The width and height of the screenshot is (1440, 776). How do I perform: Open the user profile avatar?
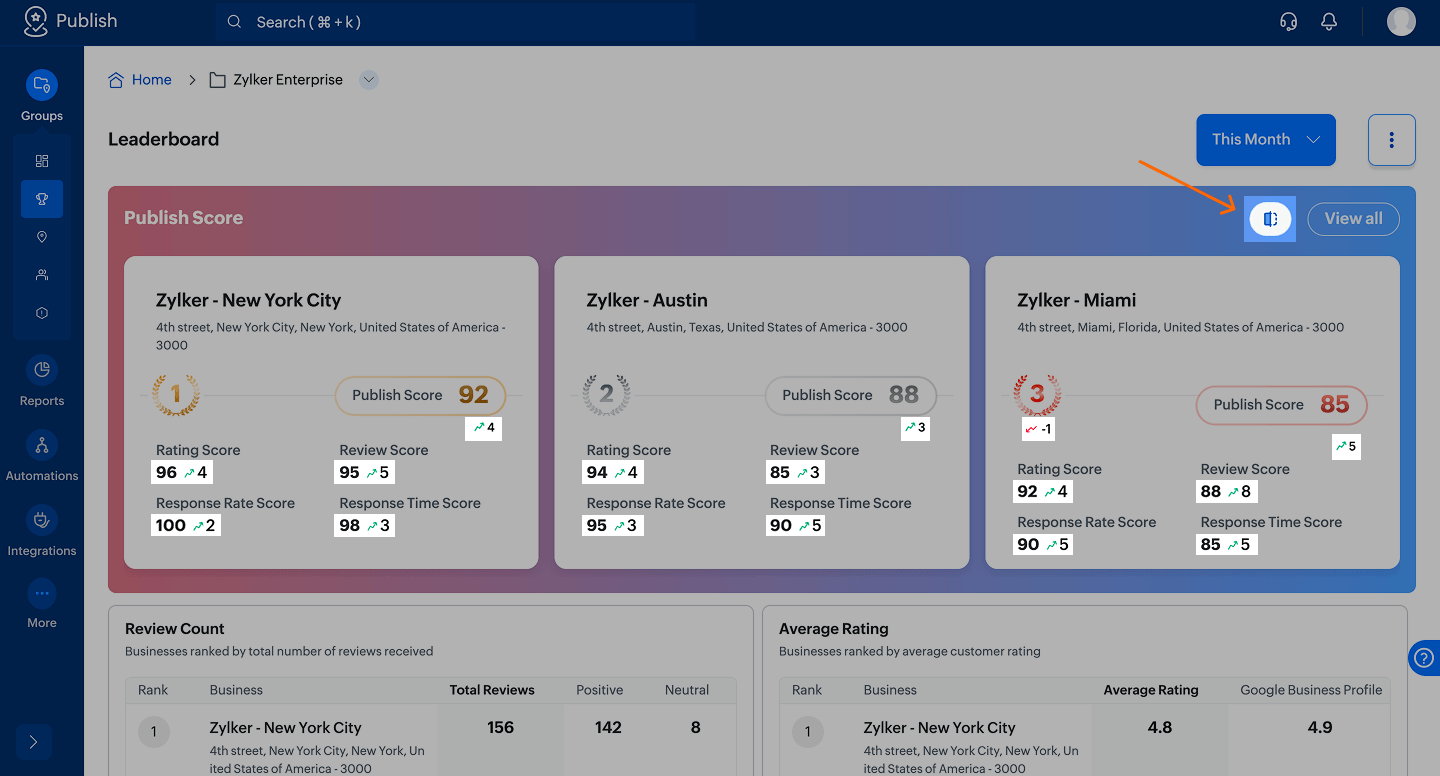click(x=1401, y=21)
